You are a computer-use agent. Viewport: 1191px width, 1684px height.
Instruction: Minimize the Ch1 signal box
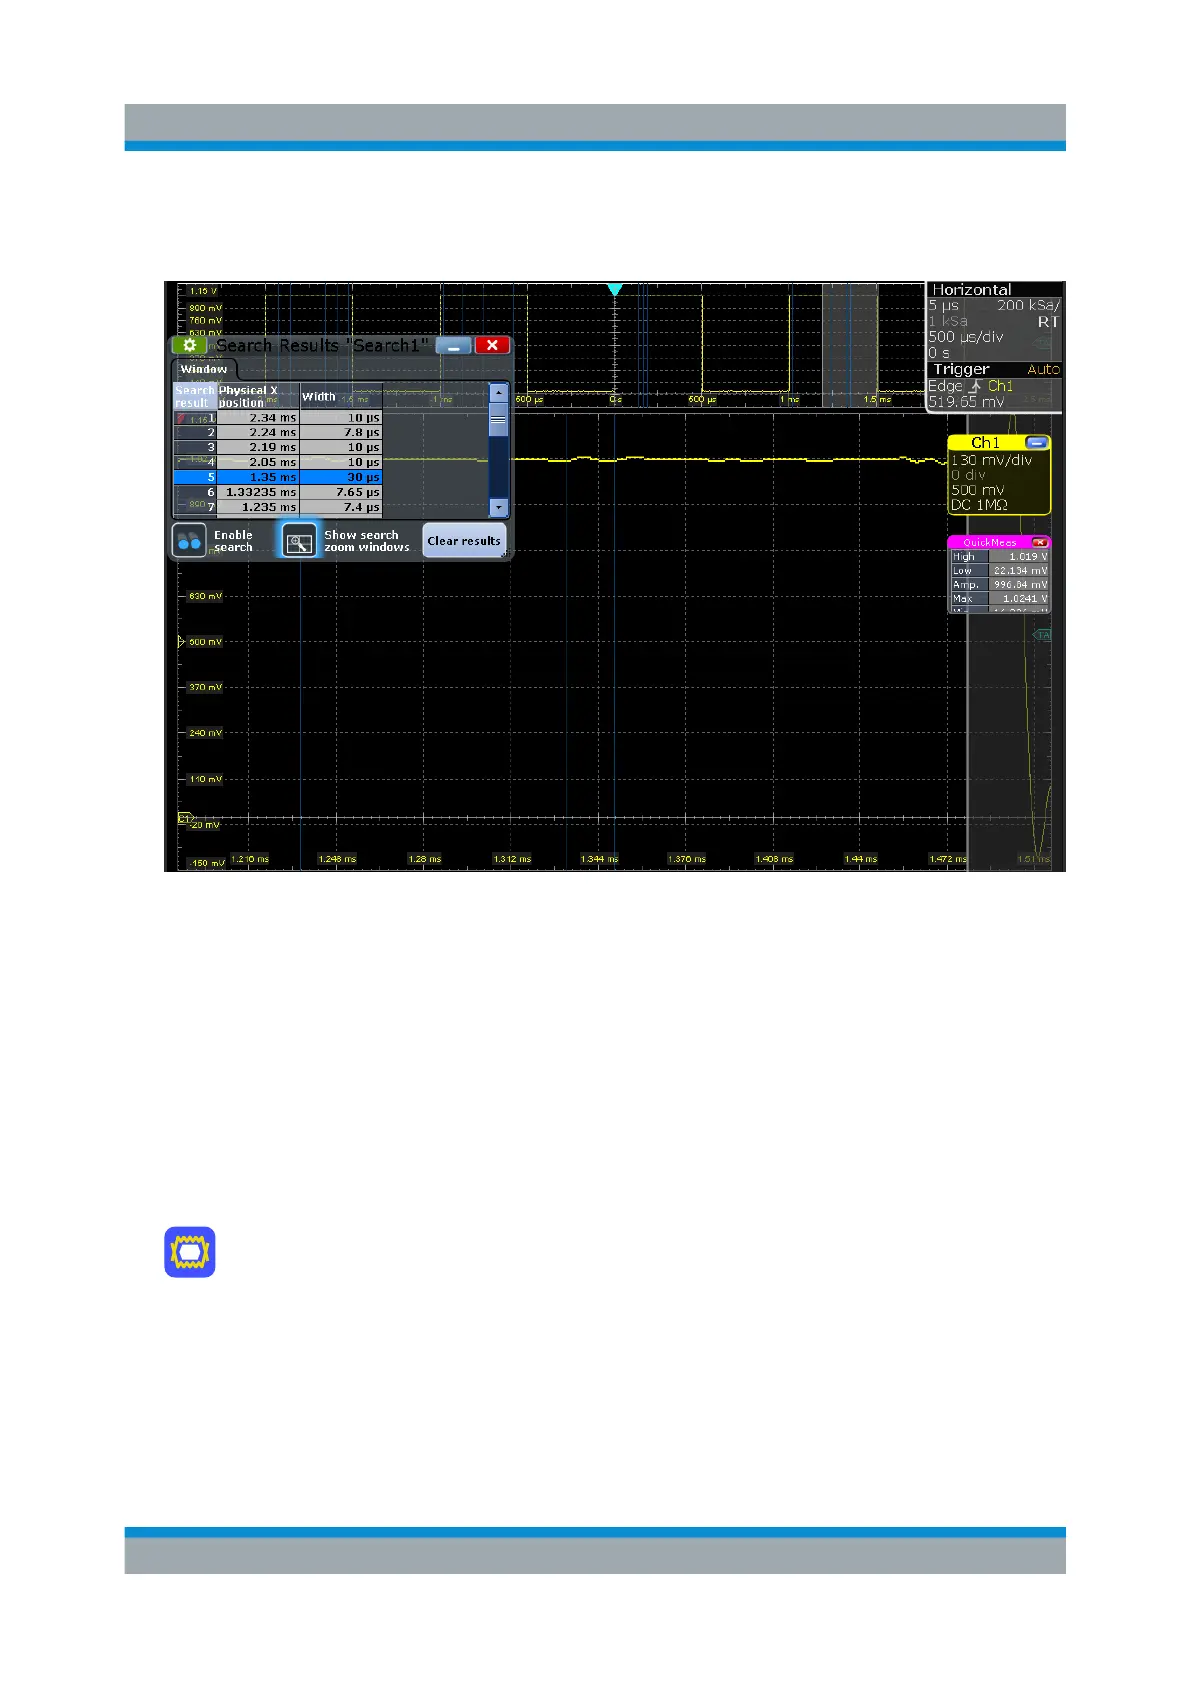pos(1037,442)
